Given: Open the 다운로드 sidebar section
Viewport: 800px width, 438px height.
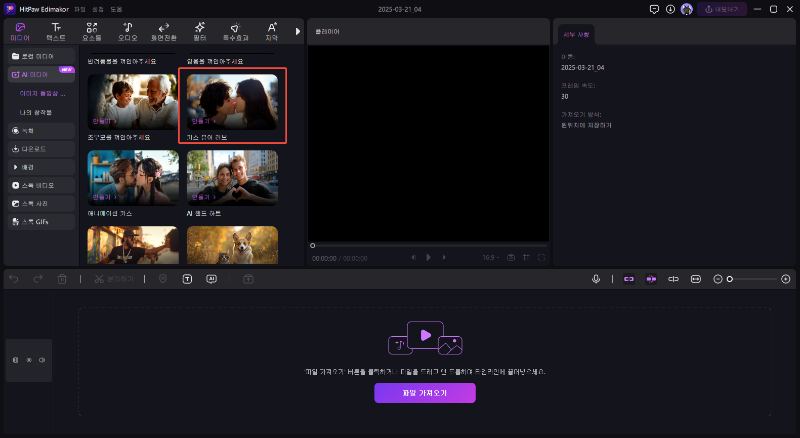Looking at the screenshot, I should 41,149.
